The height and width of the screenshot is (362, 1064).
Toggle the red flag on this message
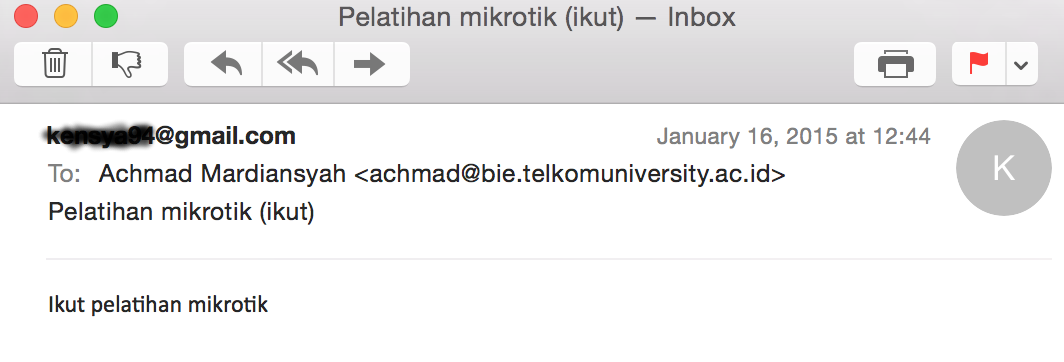click(x=979, y=65)
